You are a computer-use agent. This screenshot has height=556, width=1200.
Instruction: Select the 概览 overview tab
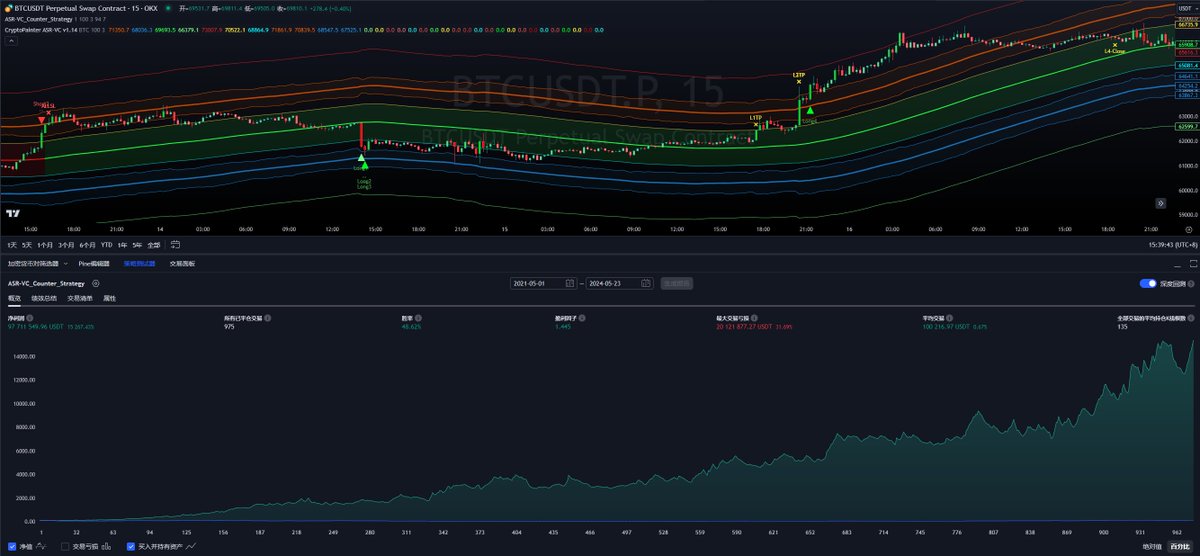[14, 298]
